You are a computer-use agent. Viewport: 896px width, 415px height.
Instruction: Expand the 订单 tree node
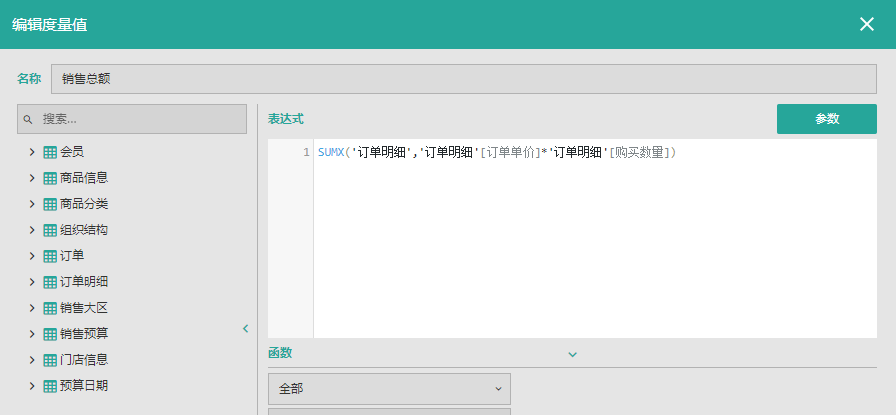click(32, 256)
